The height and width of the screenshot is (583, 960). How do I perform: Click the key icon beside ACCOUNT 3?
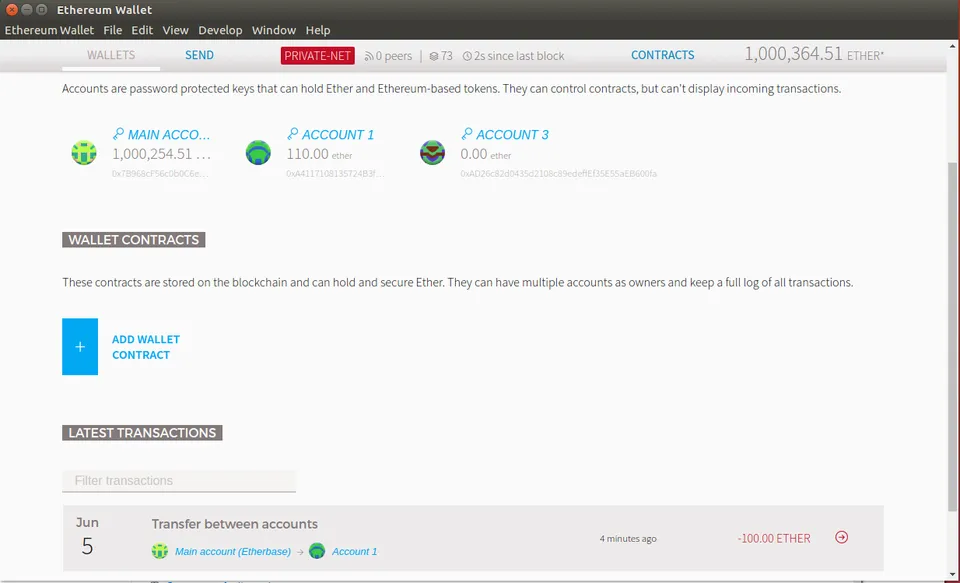[x=467, y=134]
